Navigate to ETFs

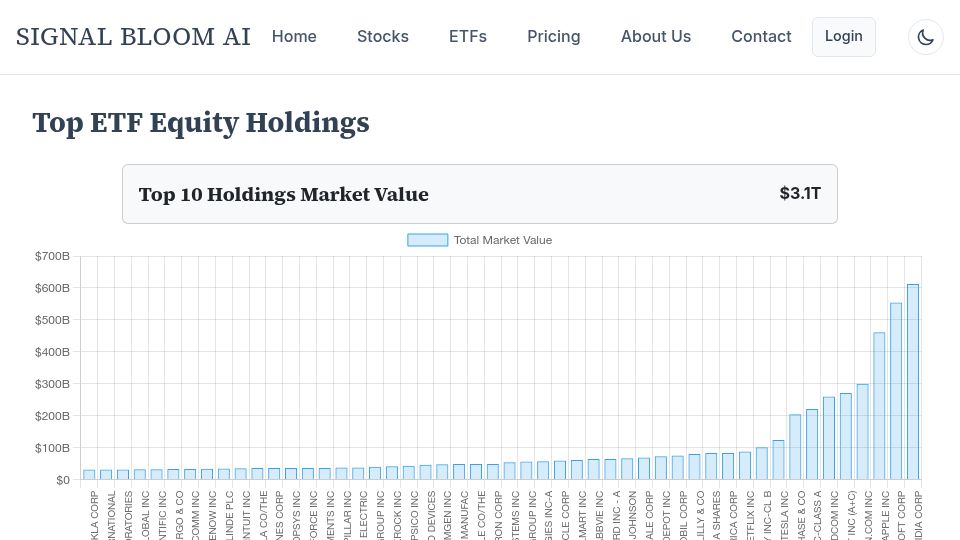tap(468, 37)
